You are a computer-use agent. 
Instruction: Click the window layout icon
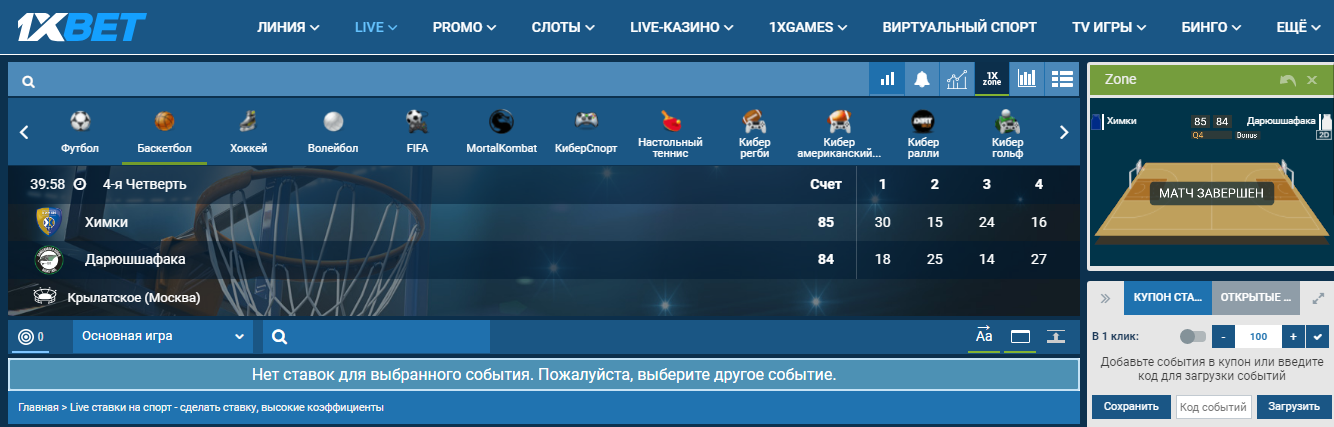tap(1020, 337)
